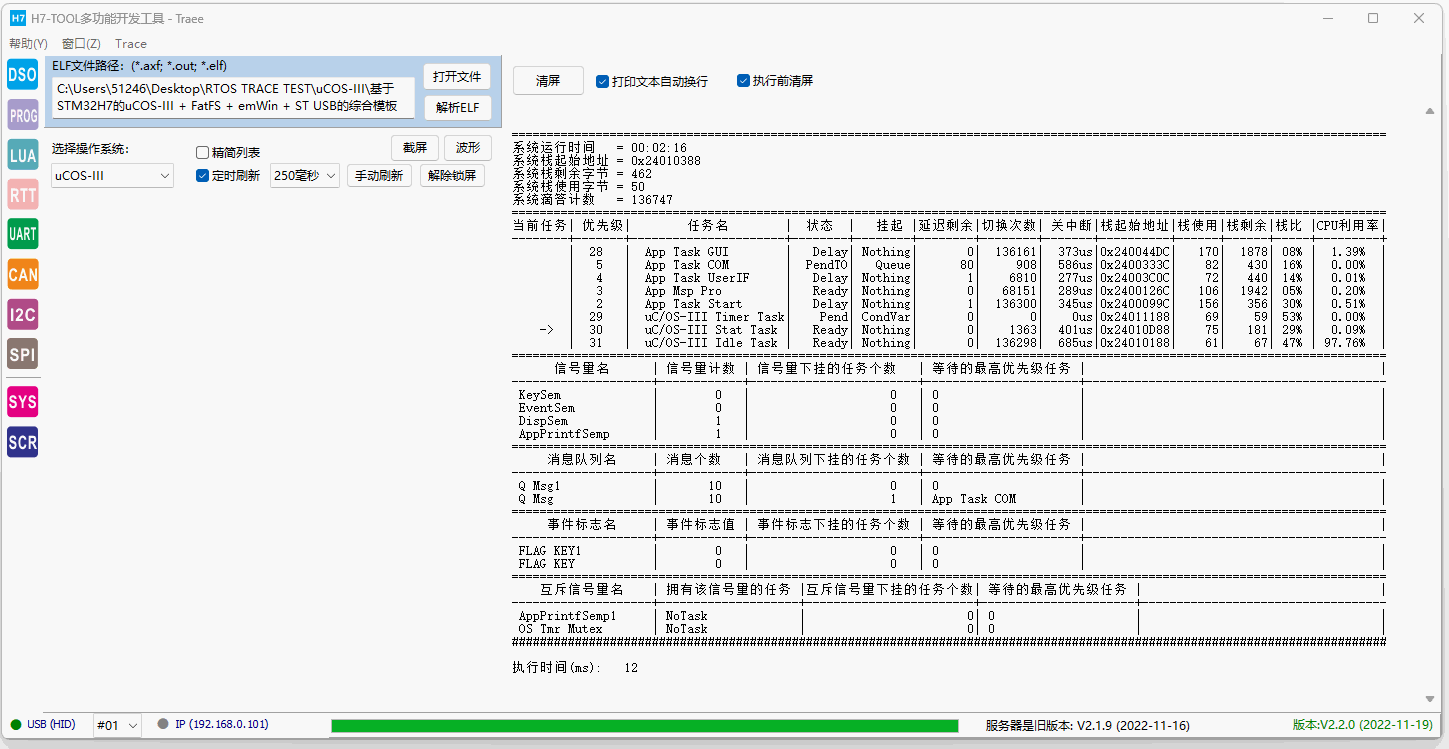1449x749 pixels.
Task: Click the gray IP status indicator
Action: (163, 724)
